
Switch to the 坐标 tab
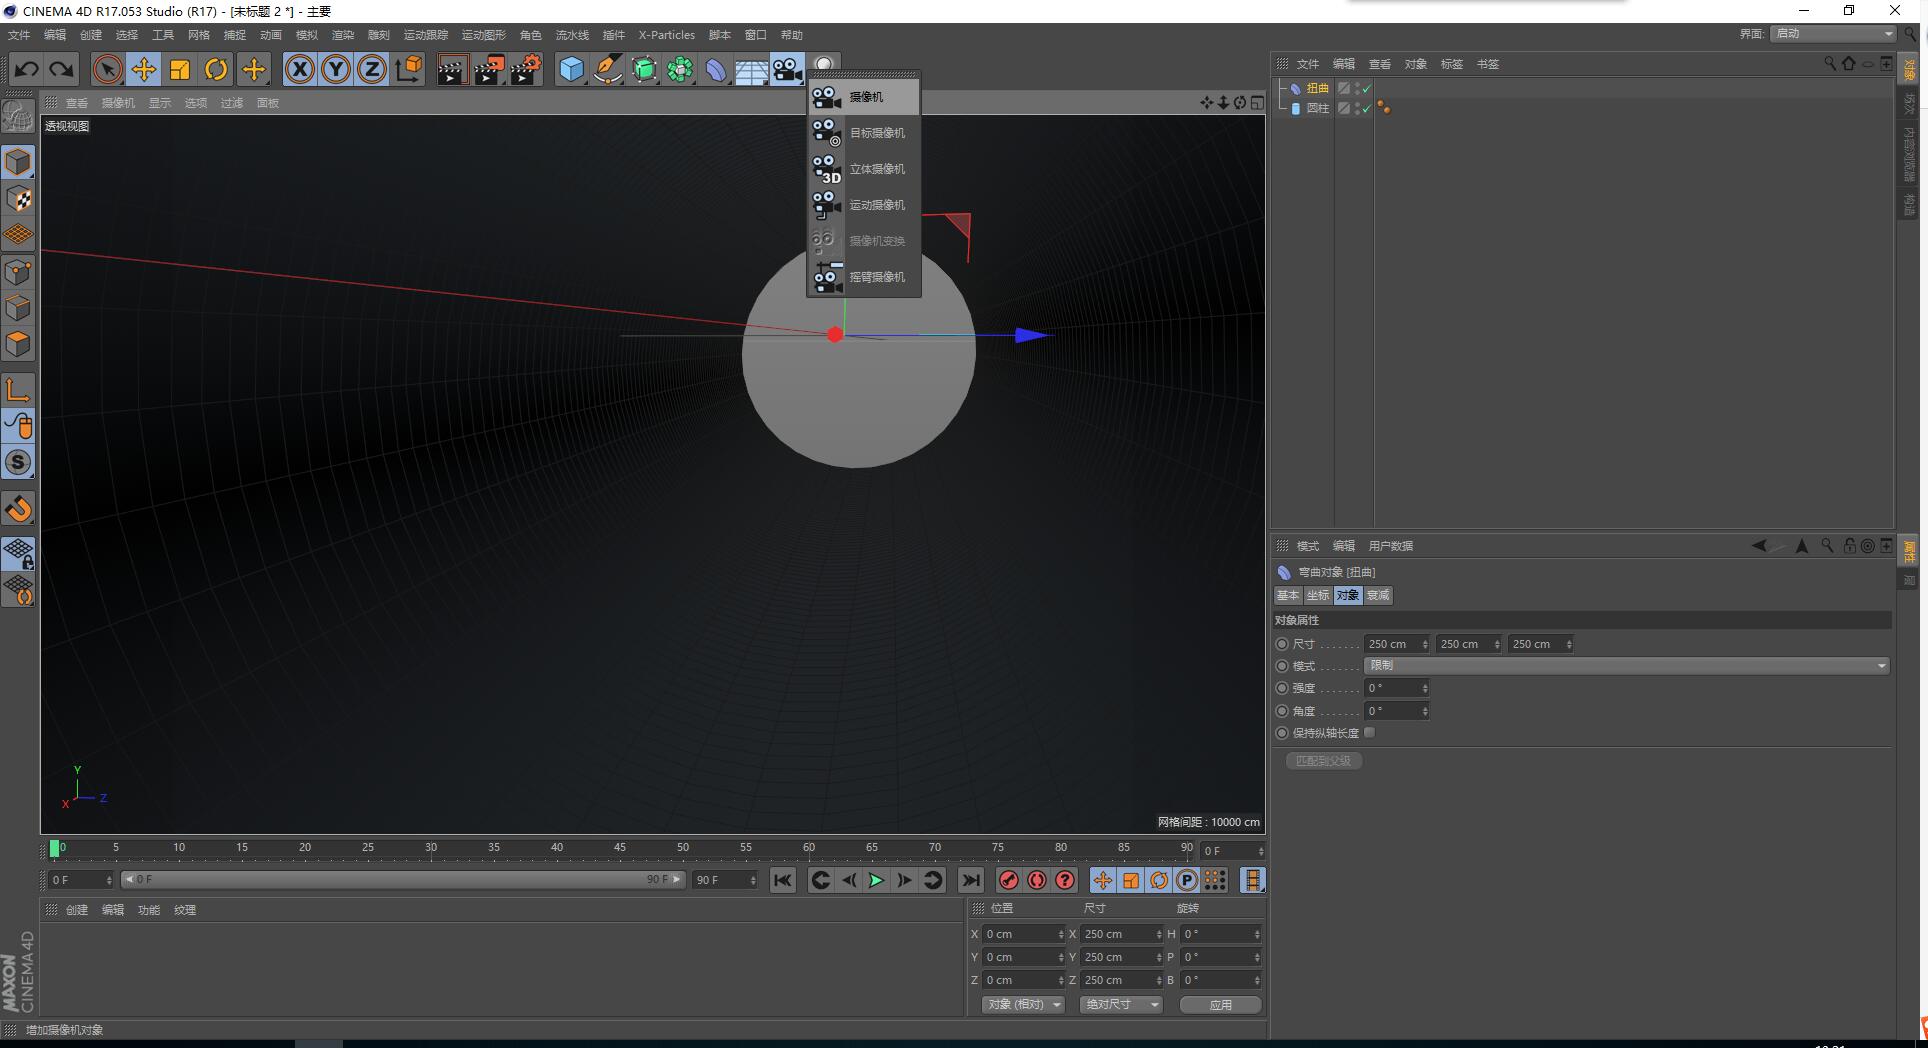pos(1318,595)
